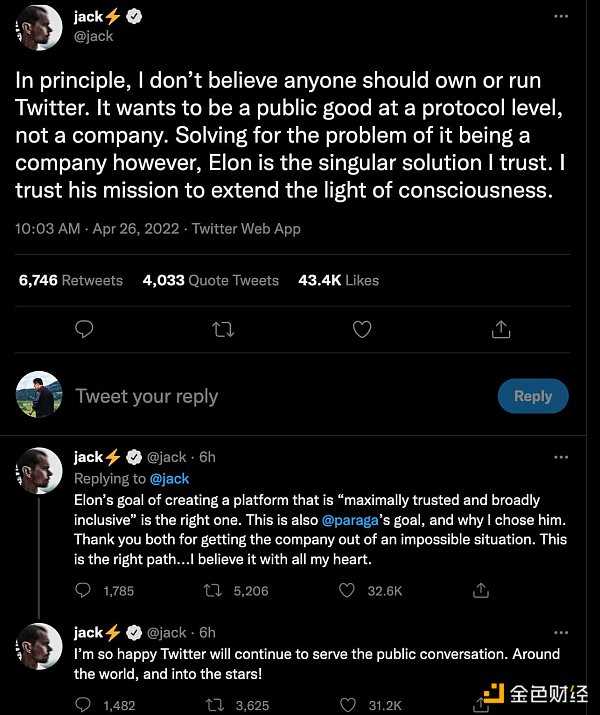This screenshot has height=715, width=600.
Task: Retweet the reply with 5,206 retweets
Action: [212, 591]
